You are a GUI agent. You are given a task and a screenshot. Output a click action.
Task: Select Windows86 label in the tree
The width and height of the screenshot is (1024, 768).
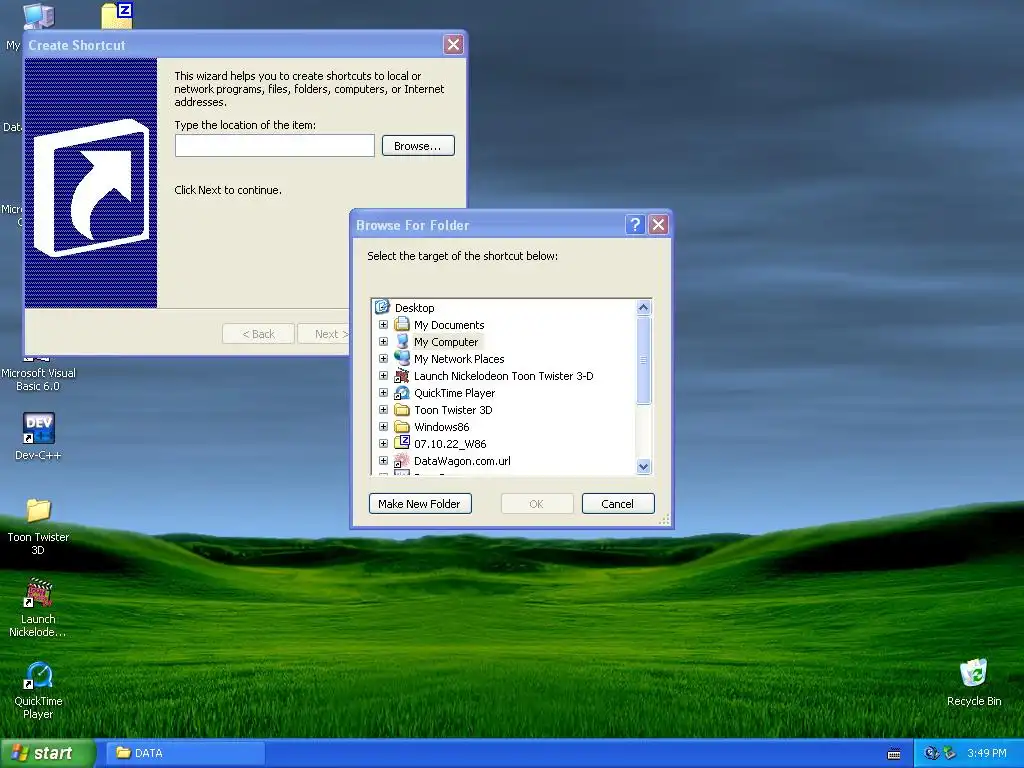point(441,426)
